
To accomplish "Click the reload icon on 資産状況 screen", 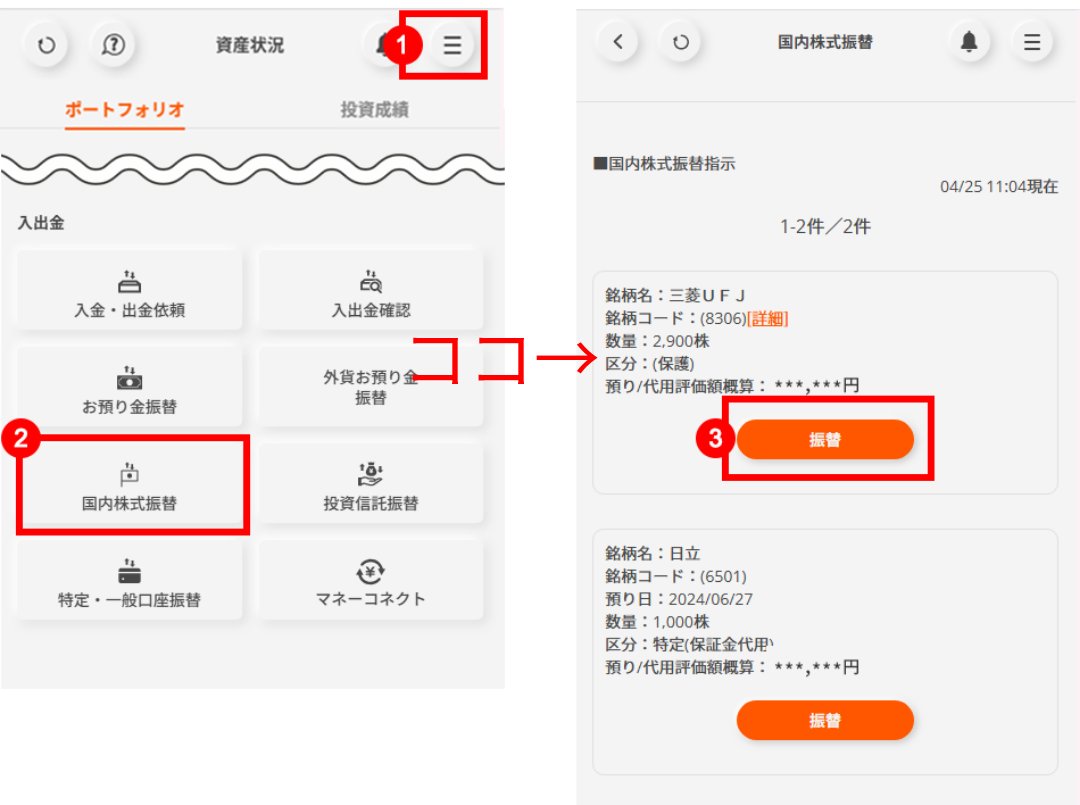I will click(x=46, y=45).
